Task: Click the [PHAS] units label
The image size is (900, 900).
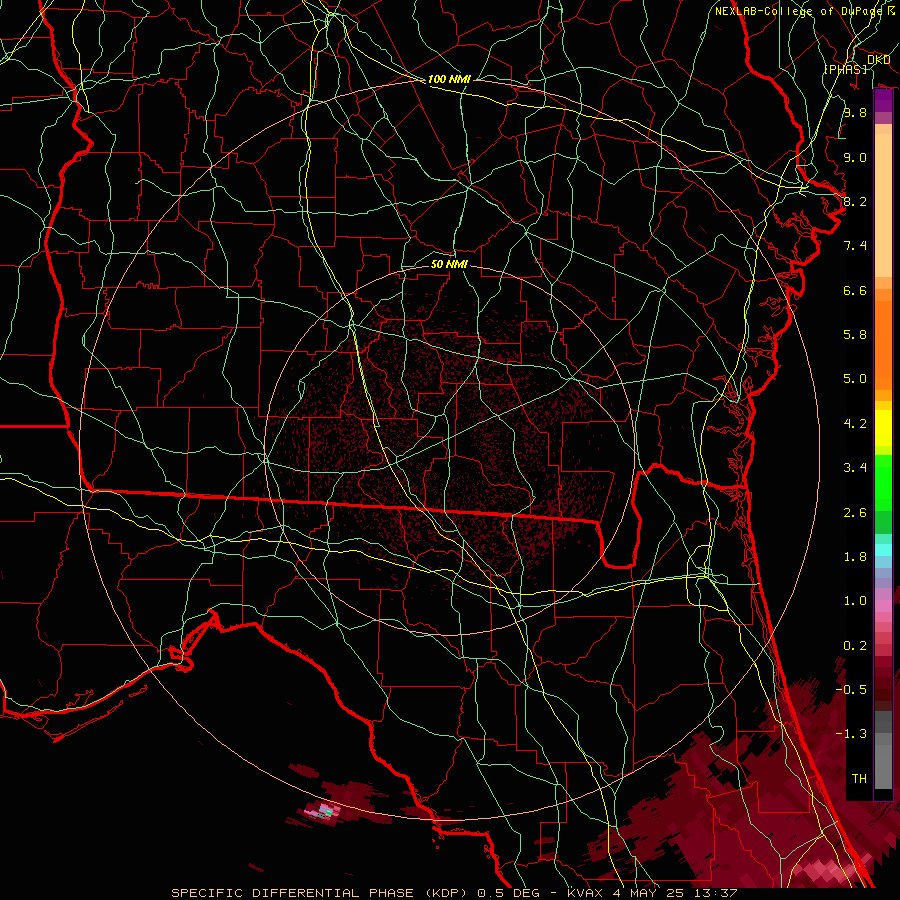Action: [845, 69]
